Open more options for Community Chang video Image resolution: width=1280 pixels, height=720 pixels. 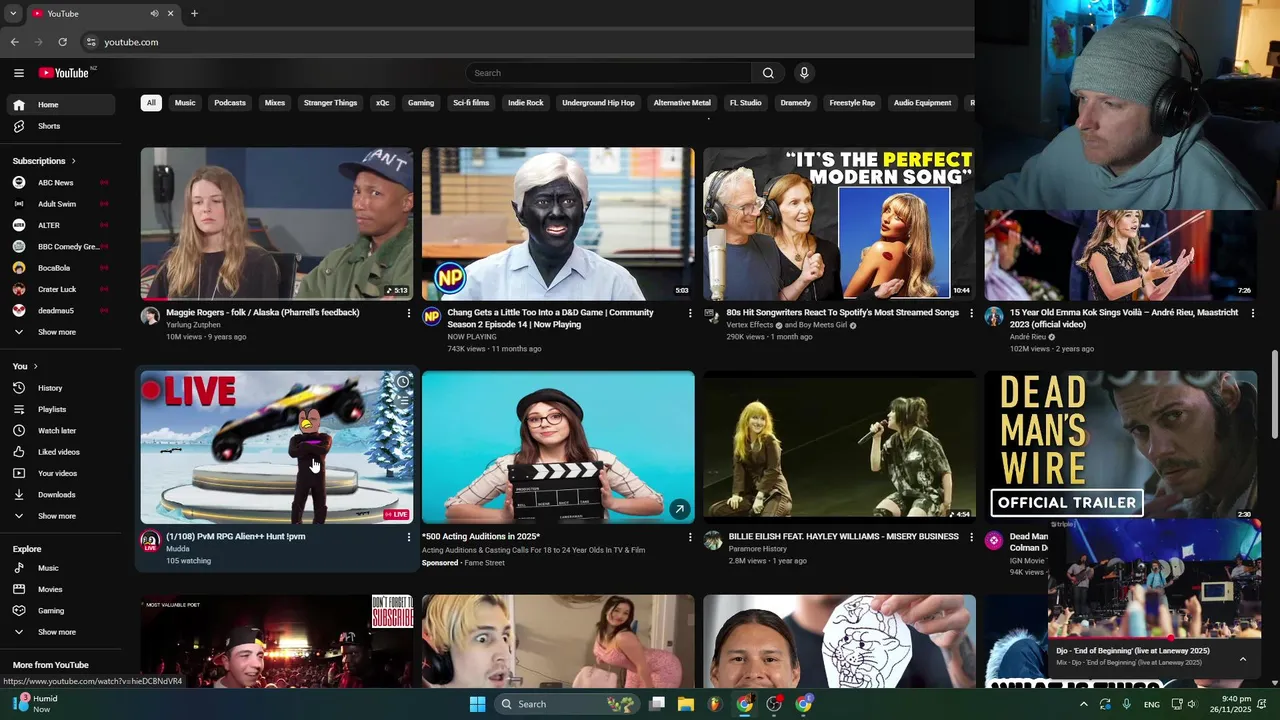click(689, 313)
